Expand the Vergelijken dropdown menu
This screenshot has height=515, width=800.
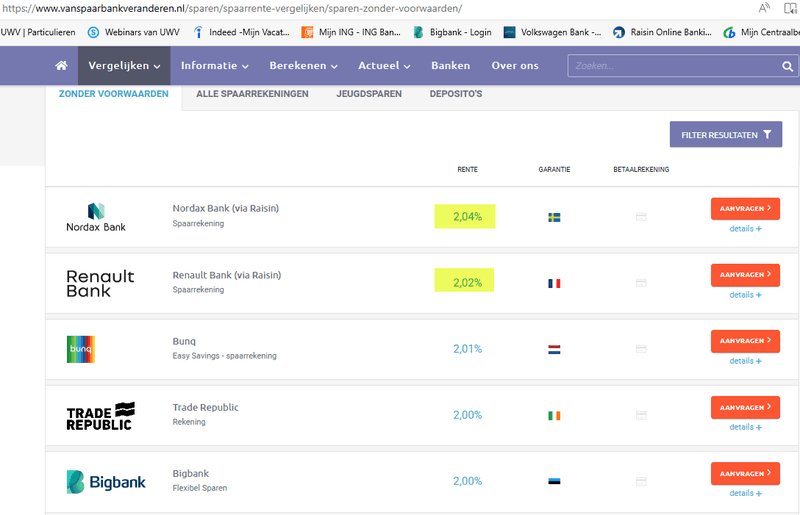coord(125,66)
